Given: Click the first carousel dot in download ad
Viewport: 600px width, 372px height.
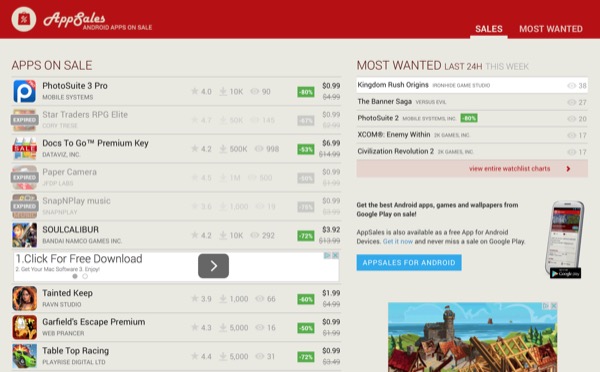Looking at the screenshot, I should 75,276.
